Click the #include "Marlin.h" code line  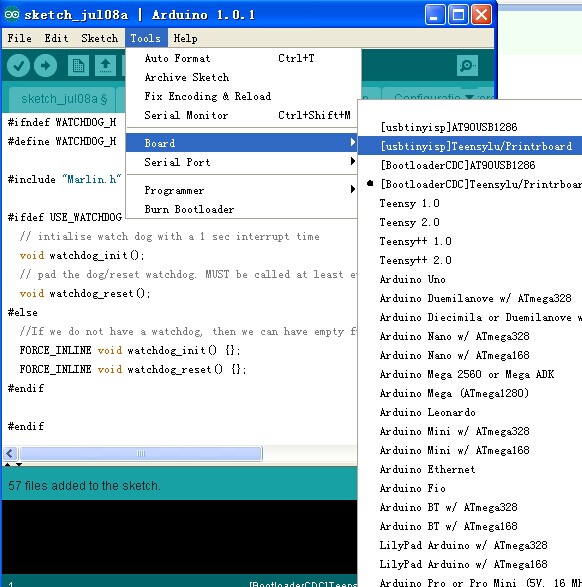click(x=64, y=179)
